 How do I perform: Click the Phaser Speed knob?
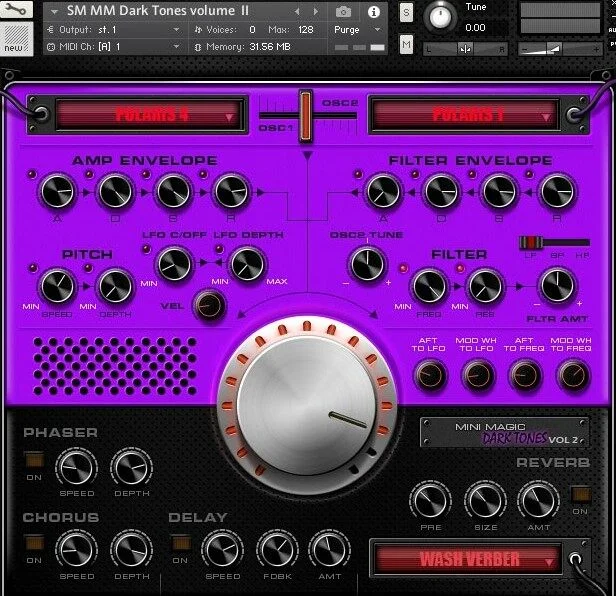[x=76, y=468]
